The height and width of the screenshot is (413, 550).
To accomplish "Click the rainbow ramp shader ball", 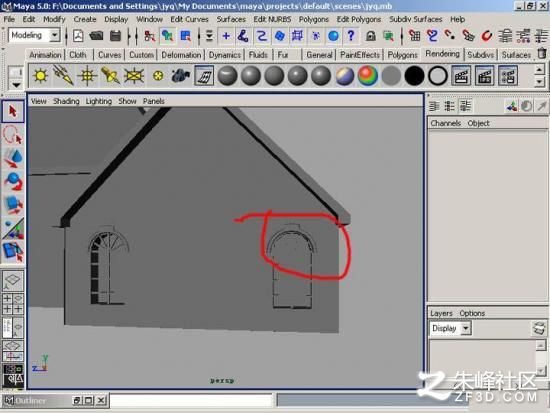I will point(368,76).
